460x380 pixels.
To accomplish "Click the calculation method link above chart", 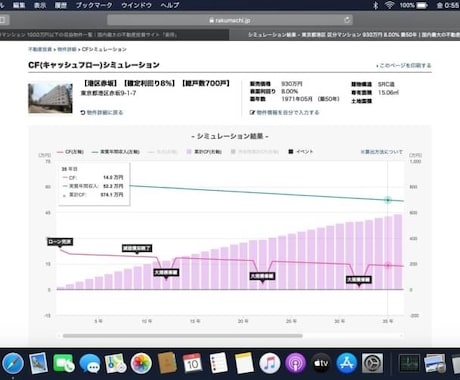I will [382, 152].
